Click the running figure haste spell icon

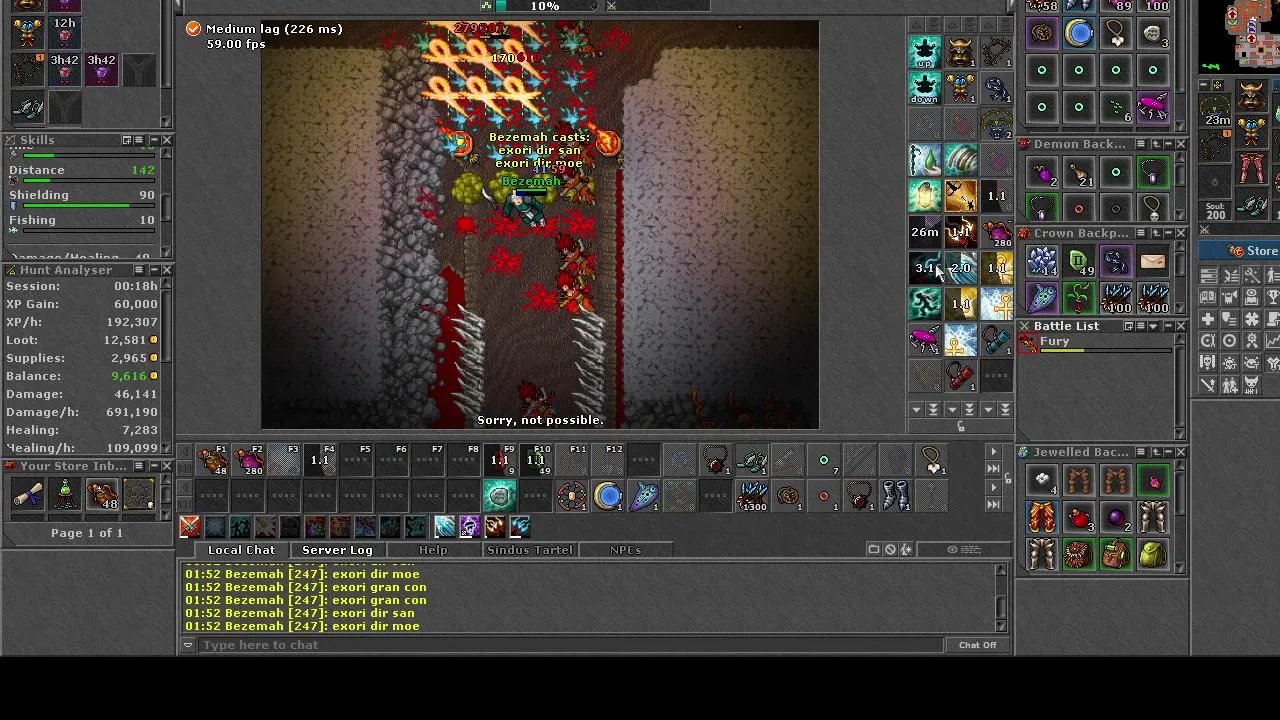click(x=925, y=304)
